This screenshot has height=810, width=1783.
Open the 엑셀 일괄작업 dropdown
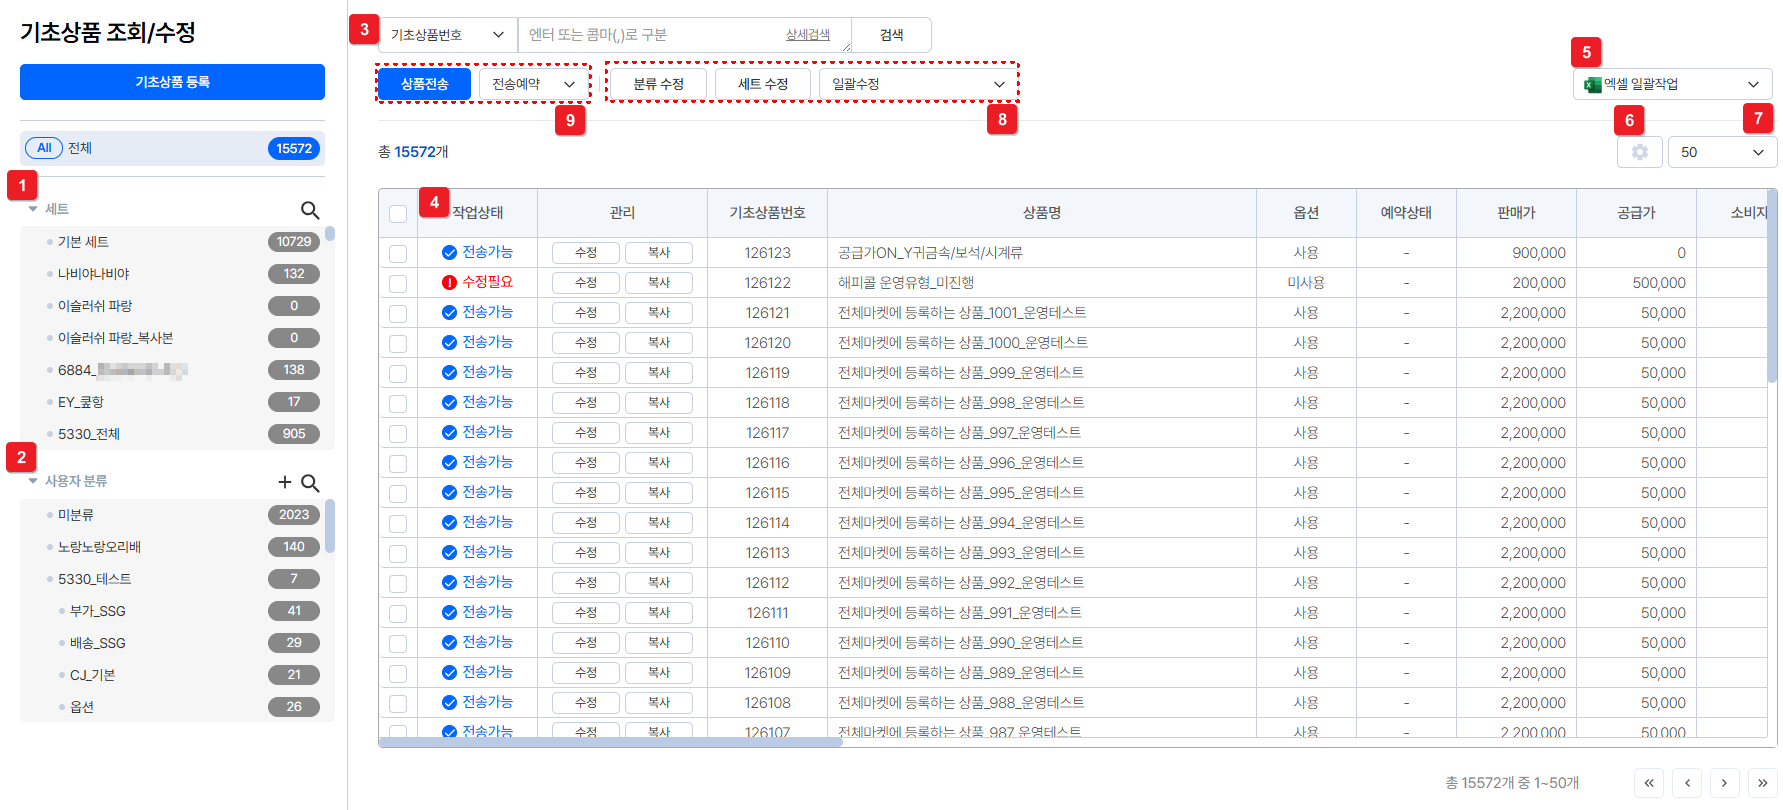(x=1672, y=84)
